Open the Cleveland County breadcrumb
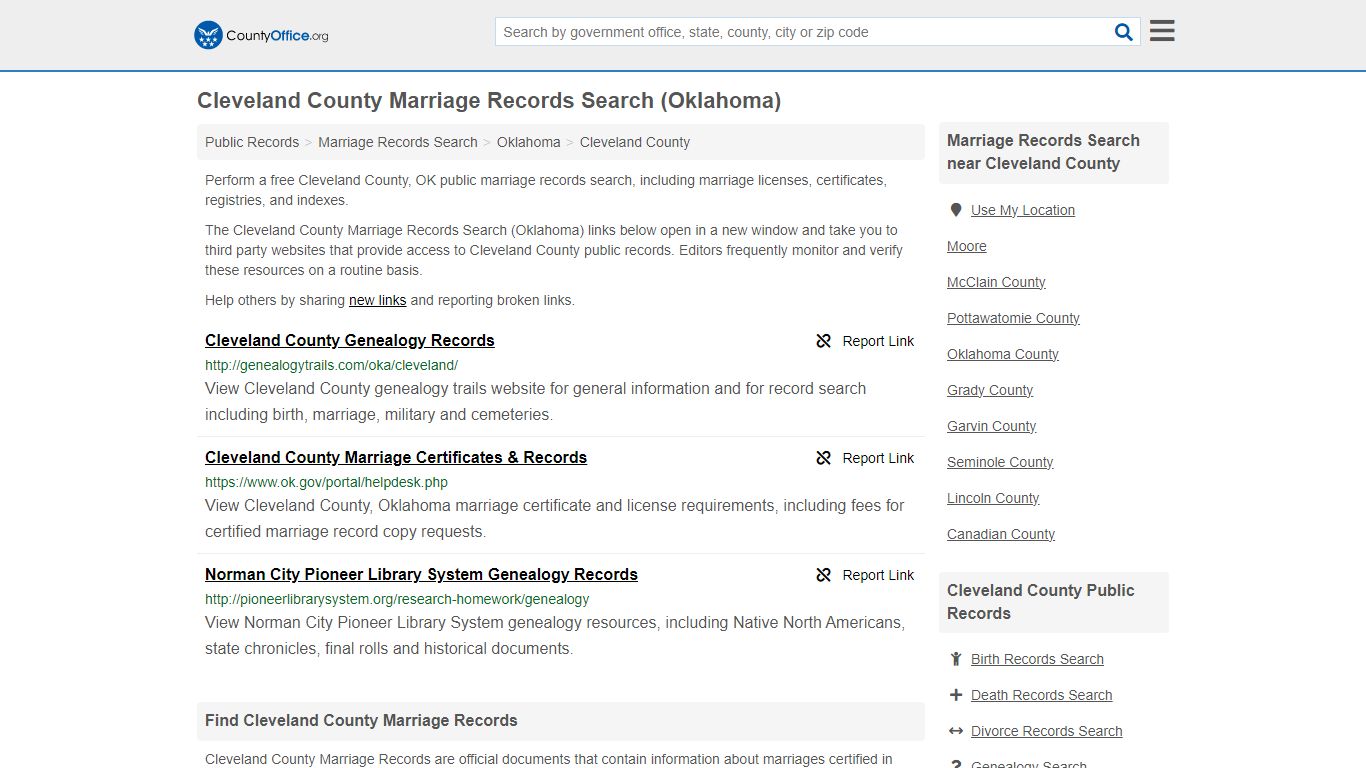The height and width of the screenshot is (768, 1366). click(x=635, y=142)
